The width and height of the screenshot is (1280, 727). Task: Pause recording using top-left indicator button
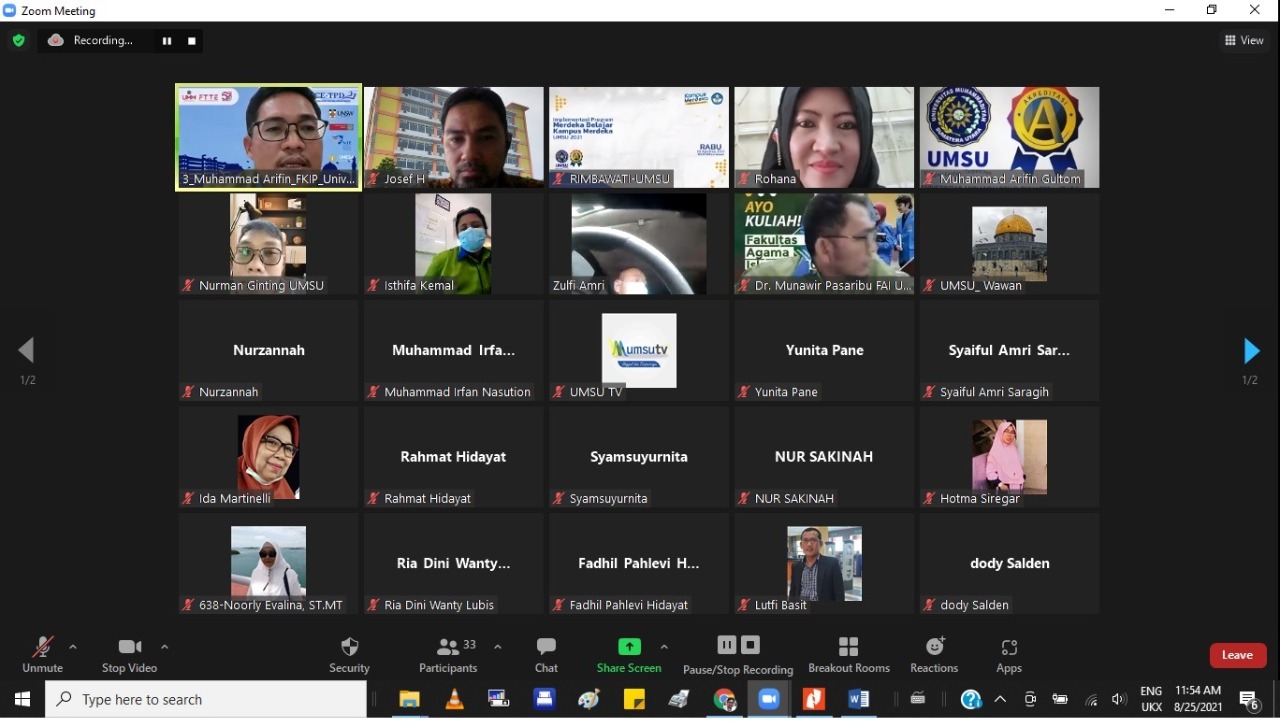pyautogui.click(x=167, y=41)
